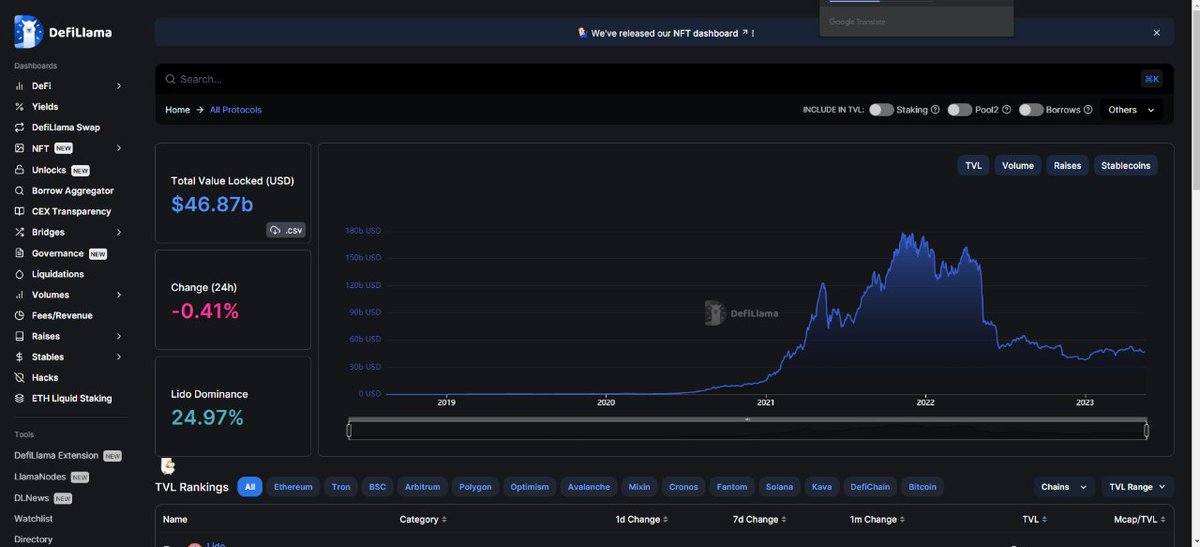Enable Pool2 in TVL toggle

tap(960, 110)
